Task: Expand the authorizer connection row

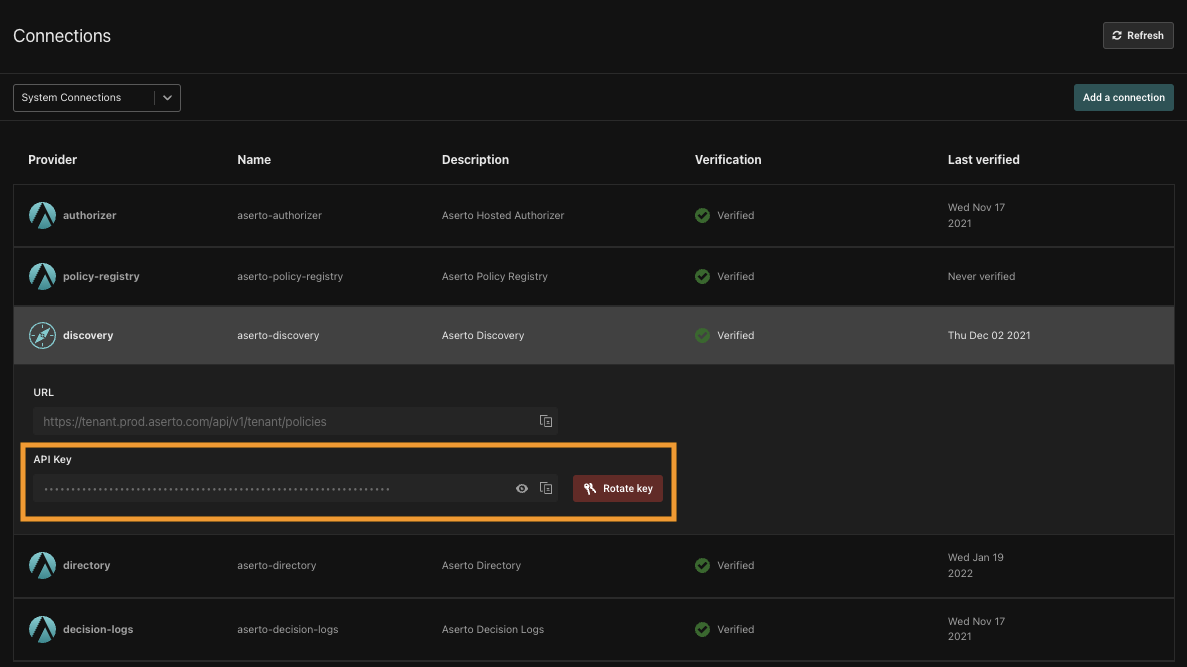Action: click(x=594, y=216)
